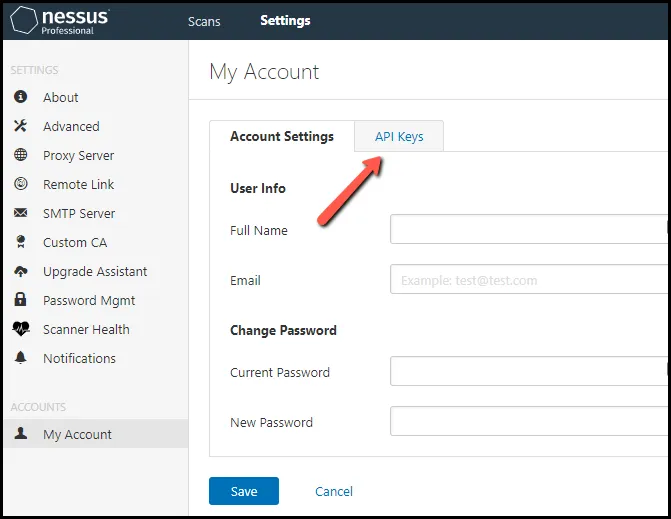Click the Email field label
The height and width of the screenshot is (519, 671).
[x=245, y=280]
